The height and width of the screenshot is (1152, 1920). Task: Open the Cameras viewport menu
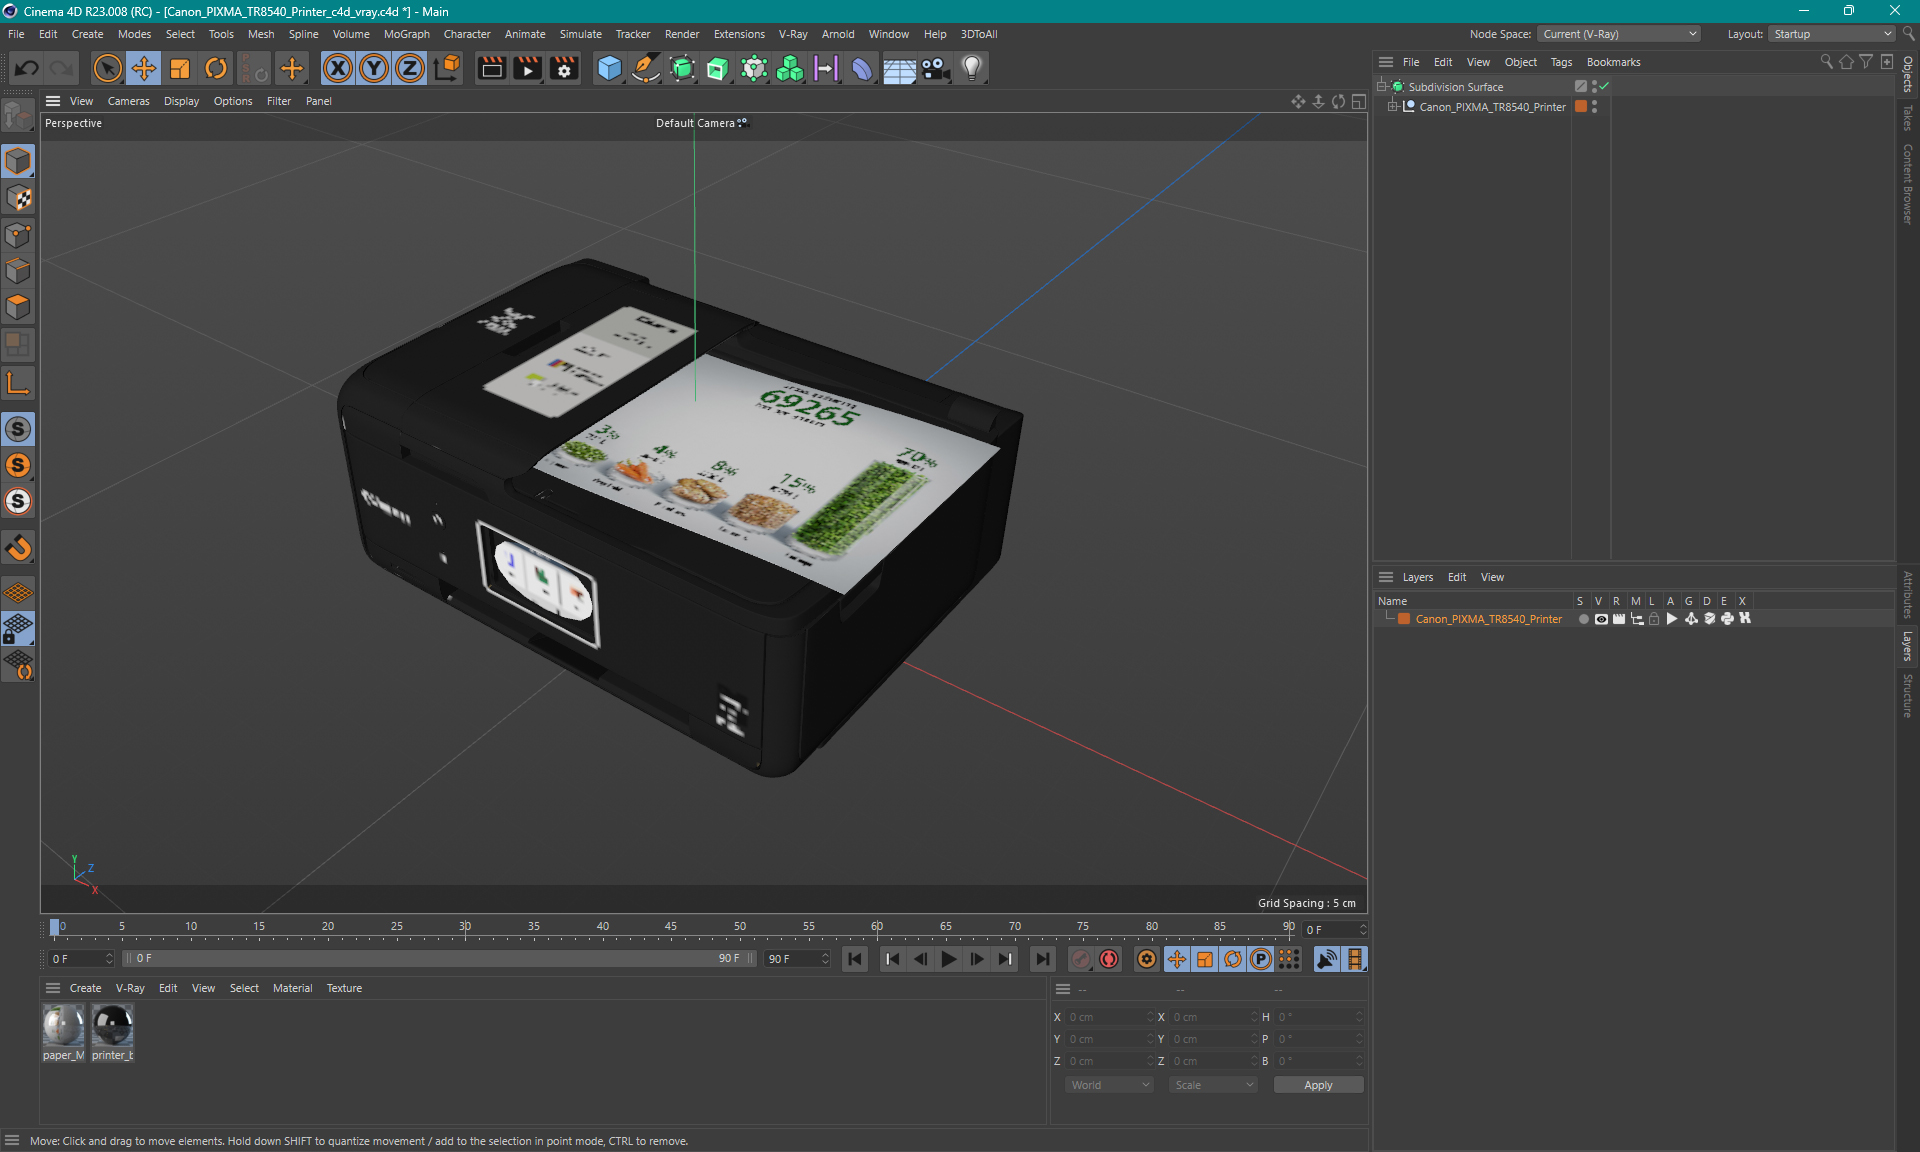pyautogui.click(x=128, y=101)
